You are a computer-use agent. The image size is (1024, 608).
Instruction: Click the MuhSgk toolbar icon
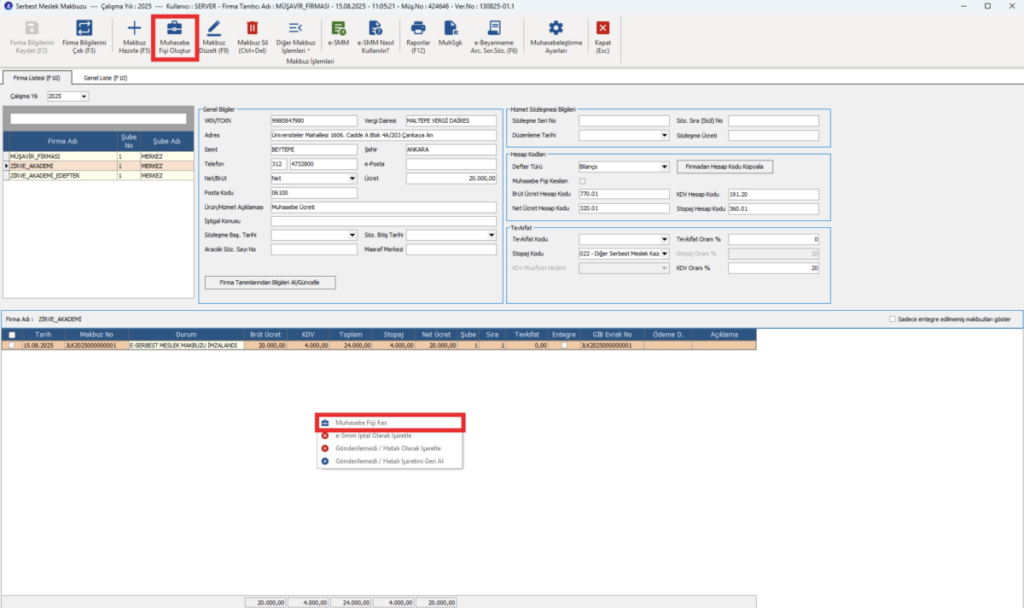[450, 28]
